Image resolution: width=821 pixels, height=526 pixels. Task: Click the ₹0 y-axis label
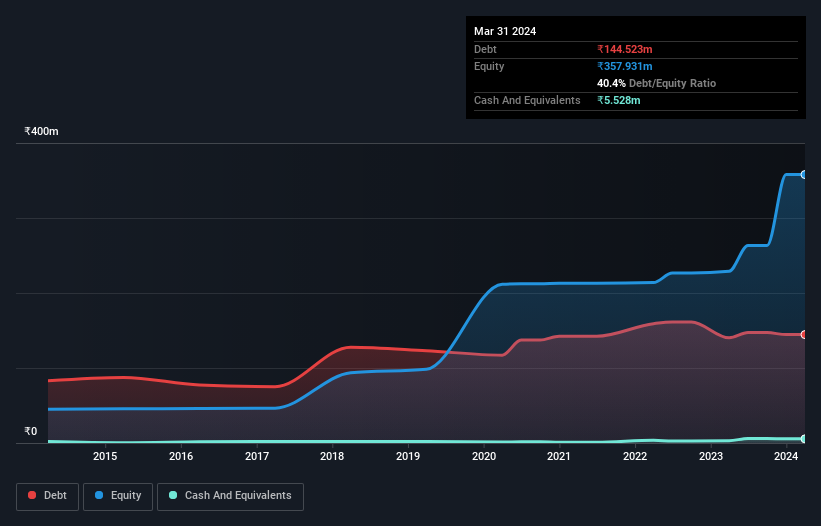coord(31,431)
